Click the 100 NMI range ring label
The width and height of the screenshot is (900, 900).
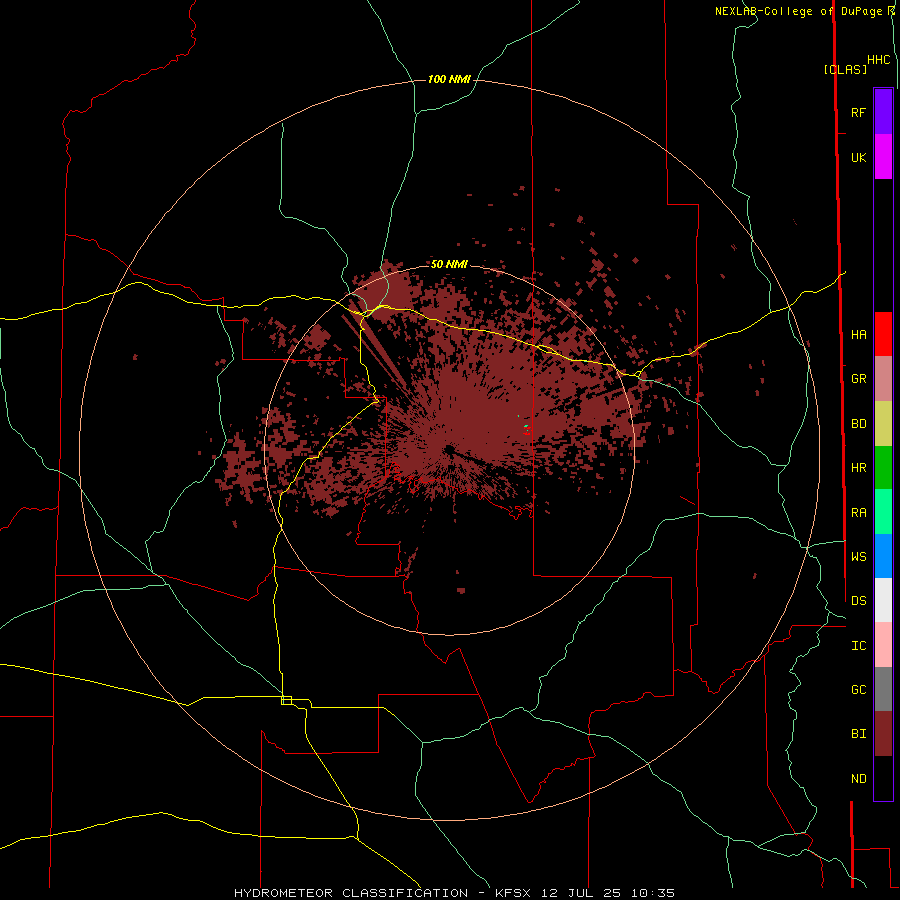click(x=449, y=79)
